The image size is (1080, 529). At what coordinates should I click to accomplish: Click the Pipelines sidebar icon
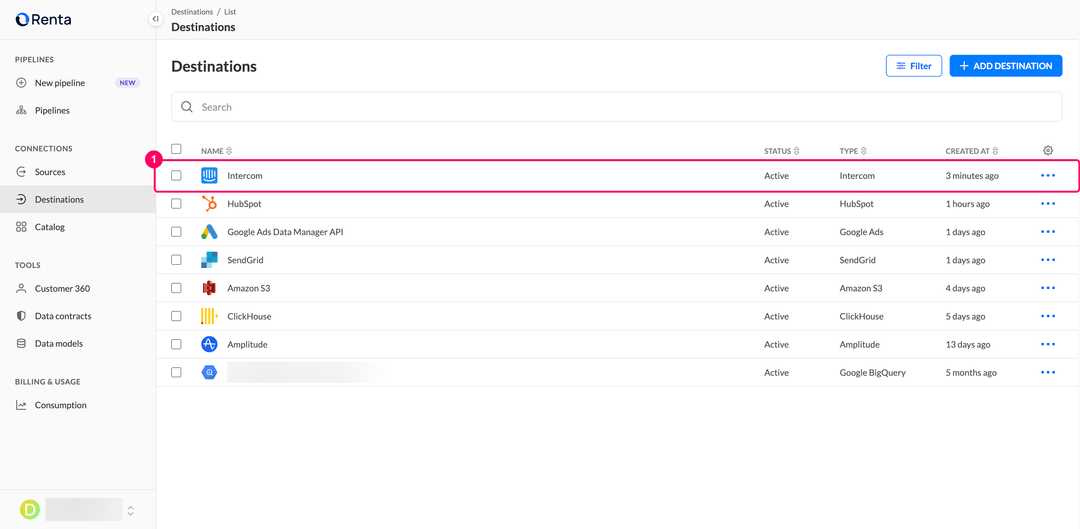pos(21,110)
